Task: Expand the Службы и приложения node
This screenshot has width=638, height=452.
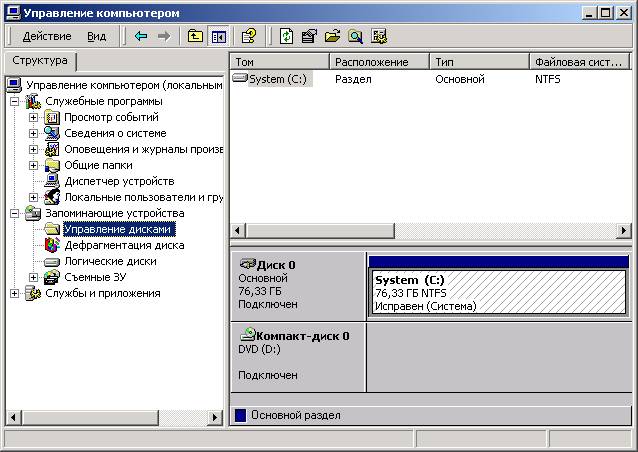Action: click(15, 293)
